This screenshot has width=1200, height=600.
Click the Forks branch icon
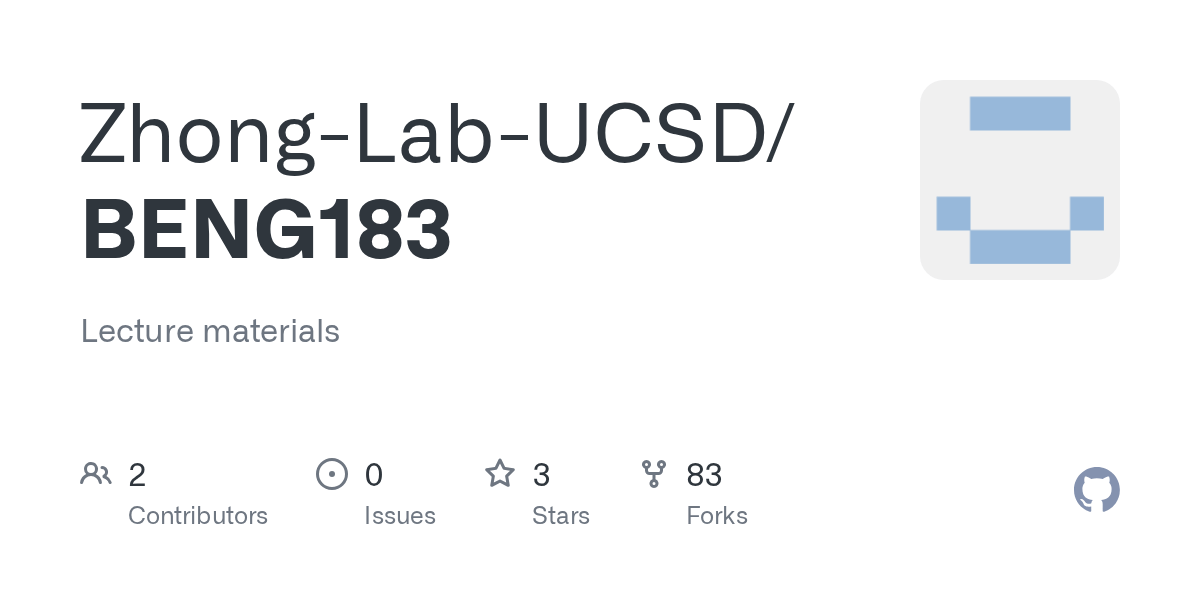[x=654, y=473]
